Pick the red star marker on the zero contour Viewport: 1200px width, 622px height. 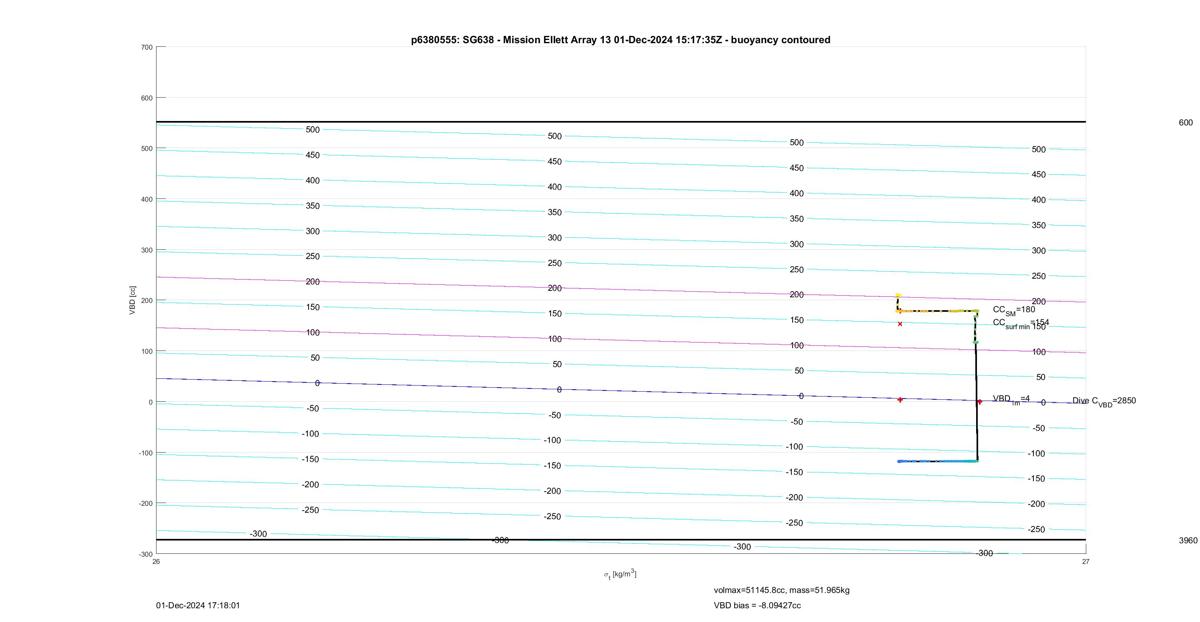(900, 399)
